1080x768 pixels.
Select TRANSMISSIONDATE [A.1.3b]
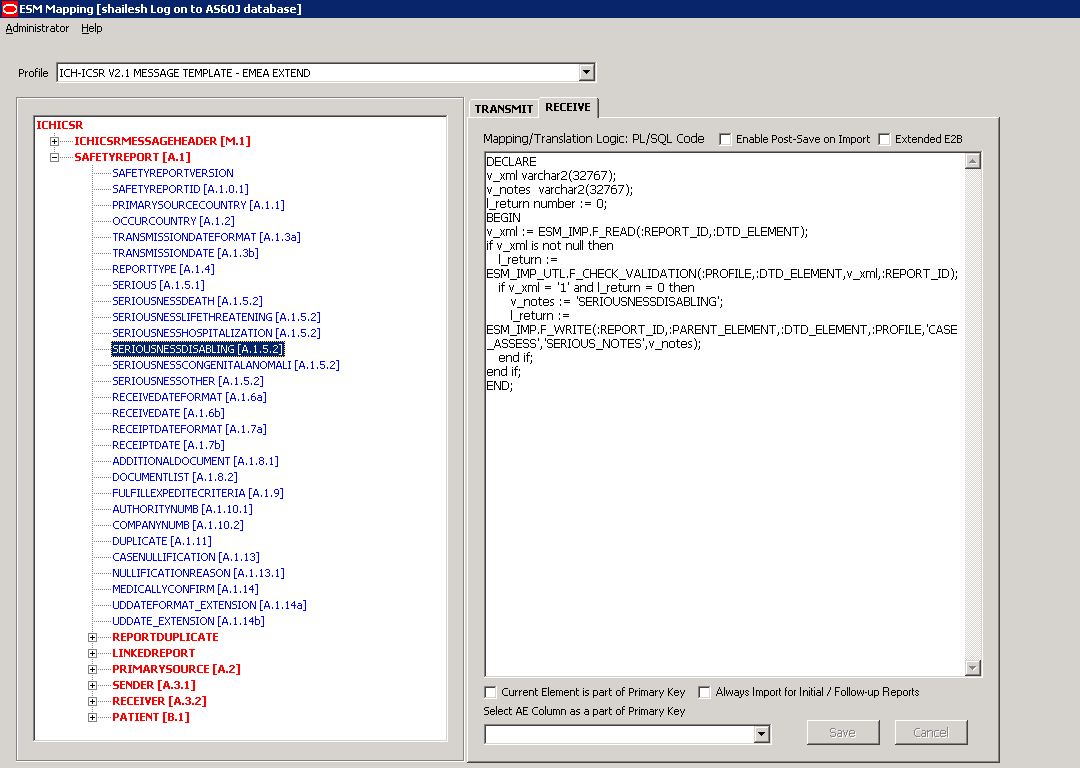pos(185,253)
